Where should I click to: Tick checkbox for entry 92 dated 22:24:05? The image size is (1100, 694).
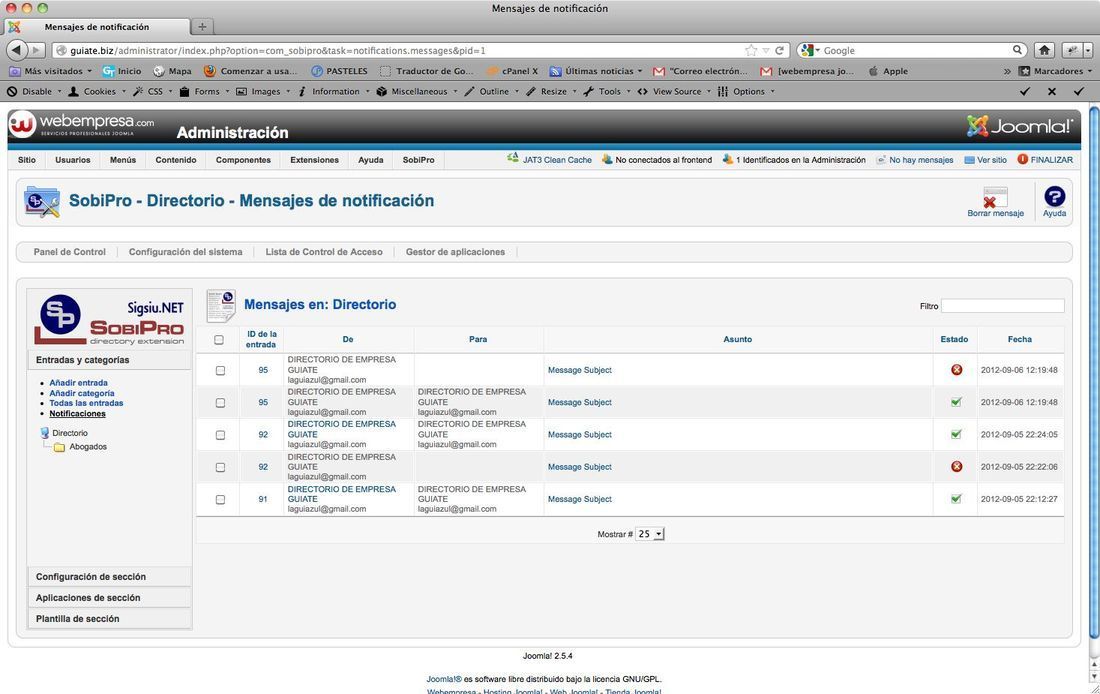coord(220,435)
